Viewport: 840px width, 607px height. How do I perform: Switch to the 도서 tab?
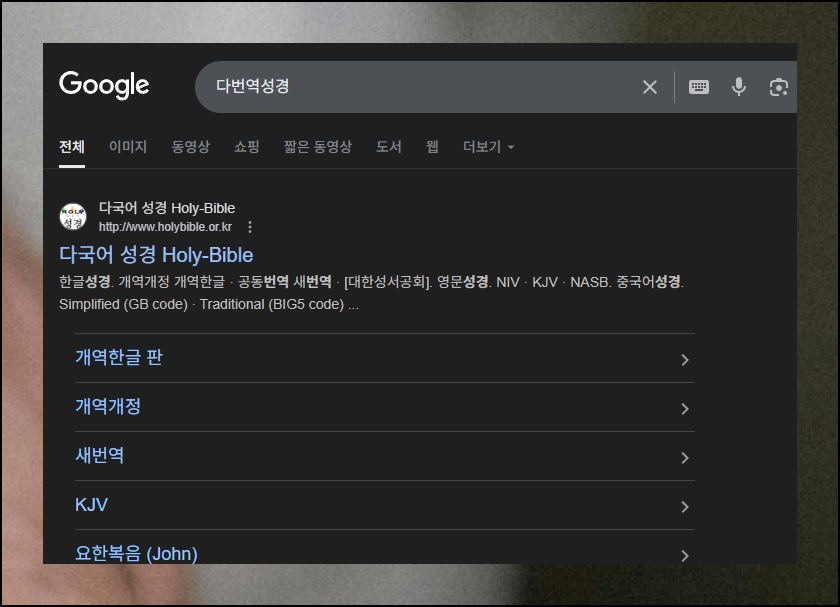[x=388, y=147]
